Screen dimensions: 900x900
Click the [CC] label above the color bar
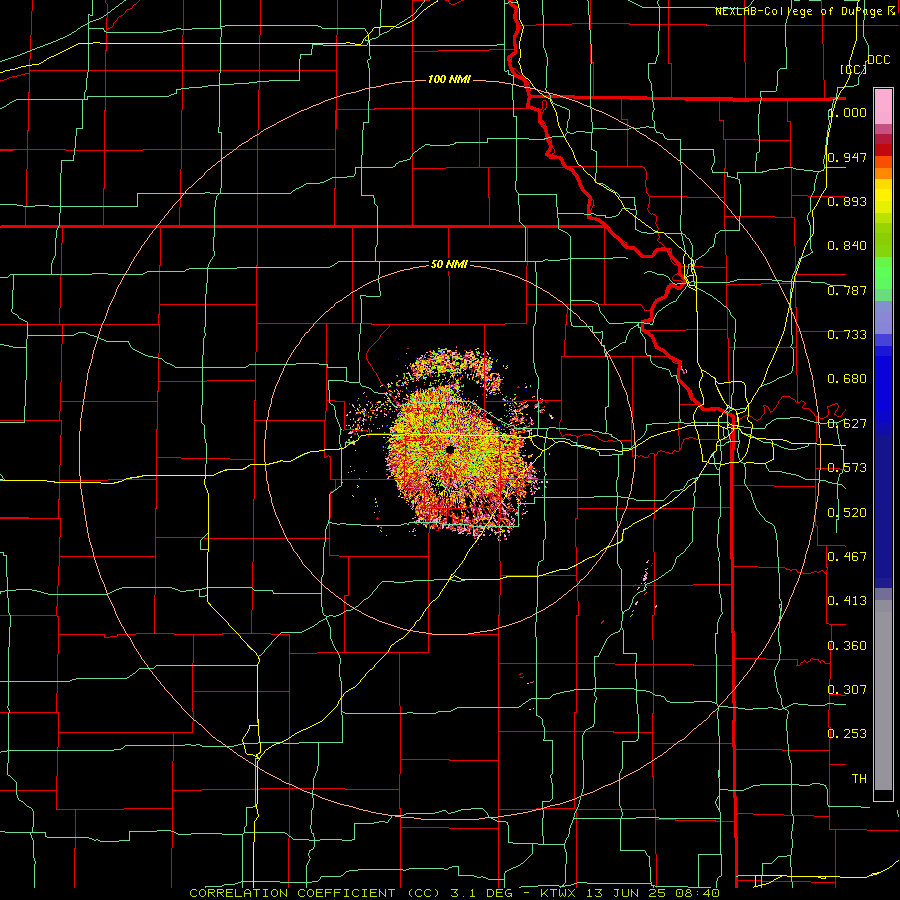click(x=853, y=69)
